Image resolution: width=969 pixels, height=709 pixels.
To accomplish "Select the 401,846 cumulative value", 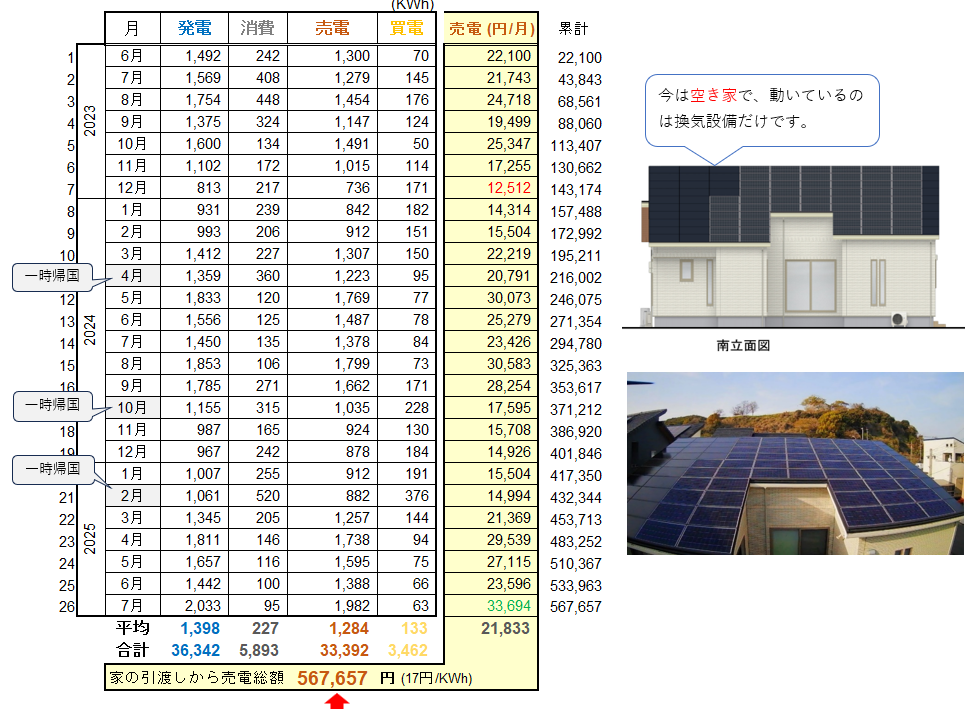I will click(x=576, y=454).
